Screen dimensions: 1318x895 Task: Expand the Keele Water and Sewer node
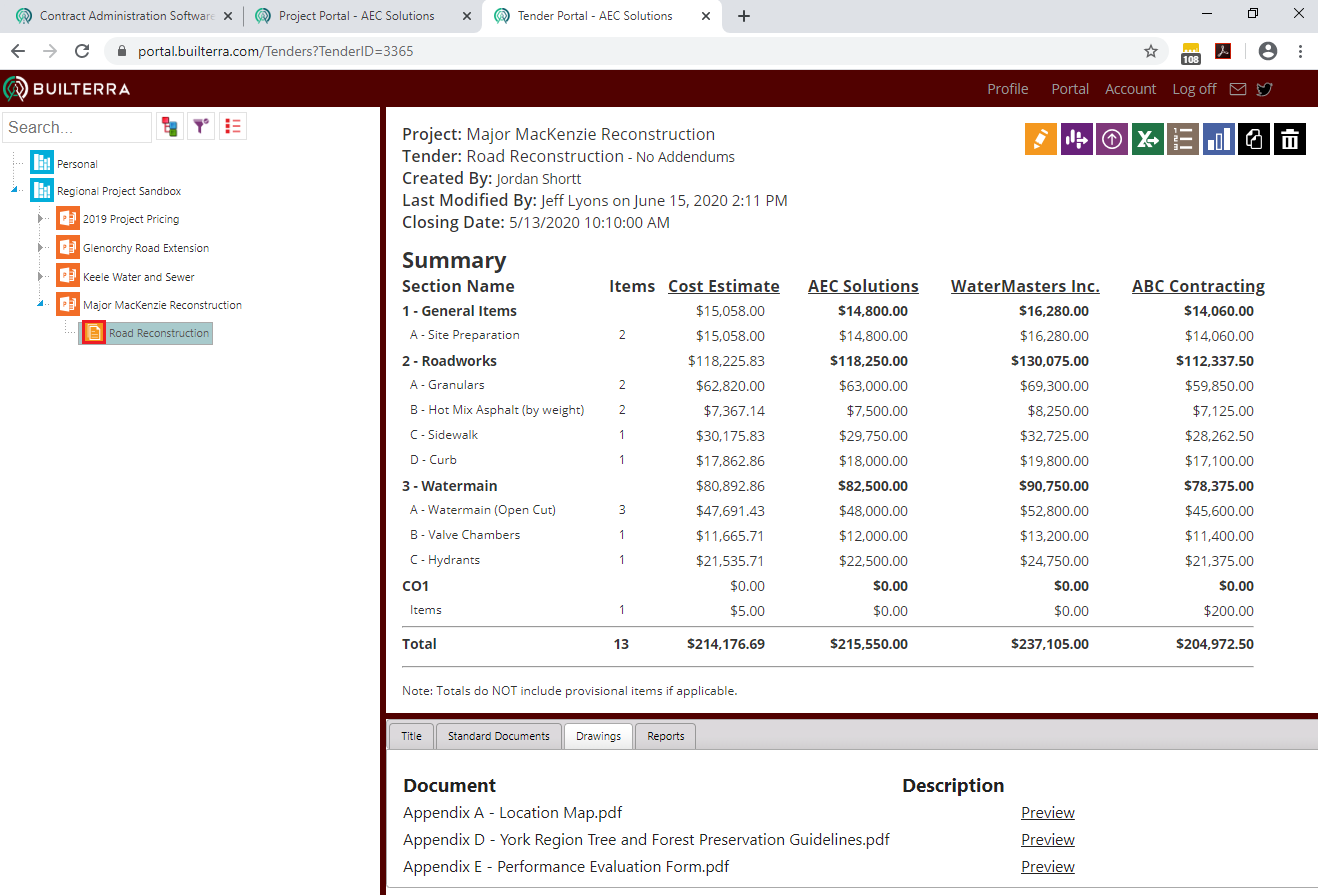(x=40, y=276)
